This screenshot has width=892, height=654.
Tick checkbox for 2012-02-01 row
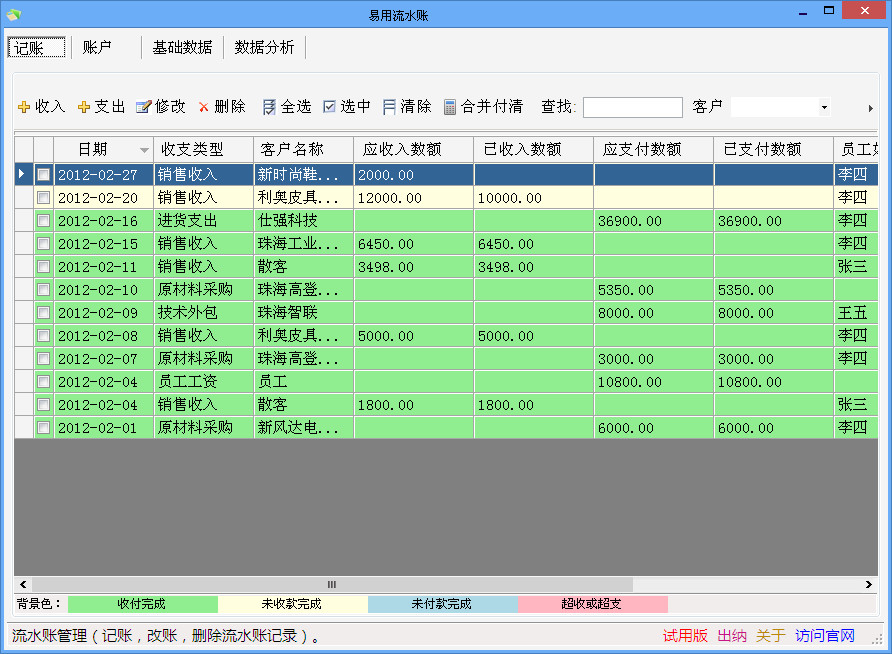point(43,427)
